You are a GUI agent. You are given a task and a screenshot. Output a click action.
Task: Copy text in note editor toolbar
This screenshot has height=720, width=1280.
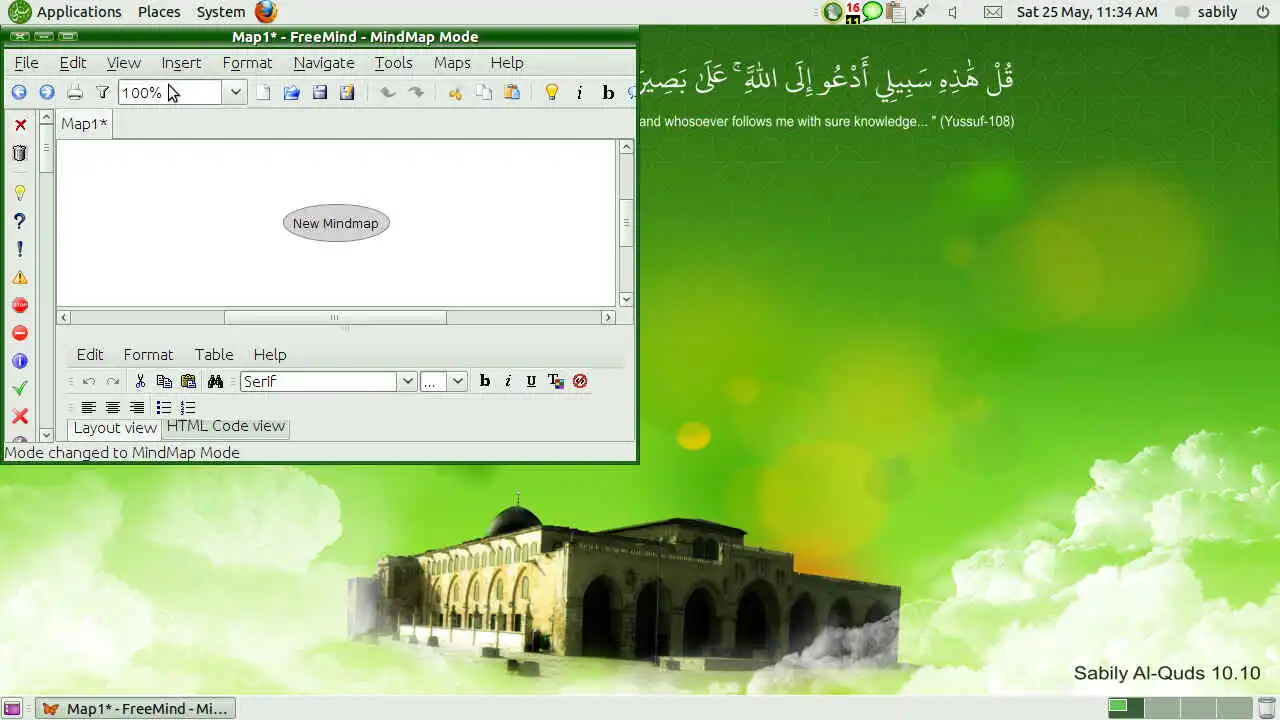(164, 381)
